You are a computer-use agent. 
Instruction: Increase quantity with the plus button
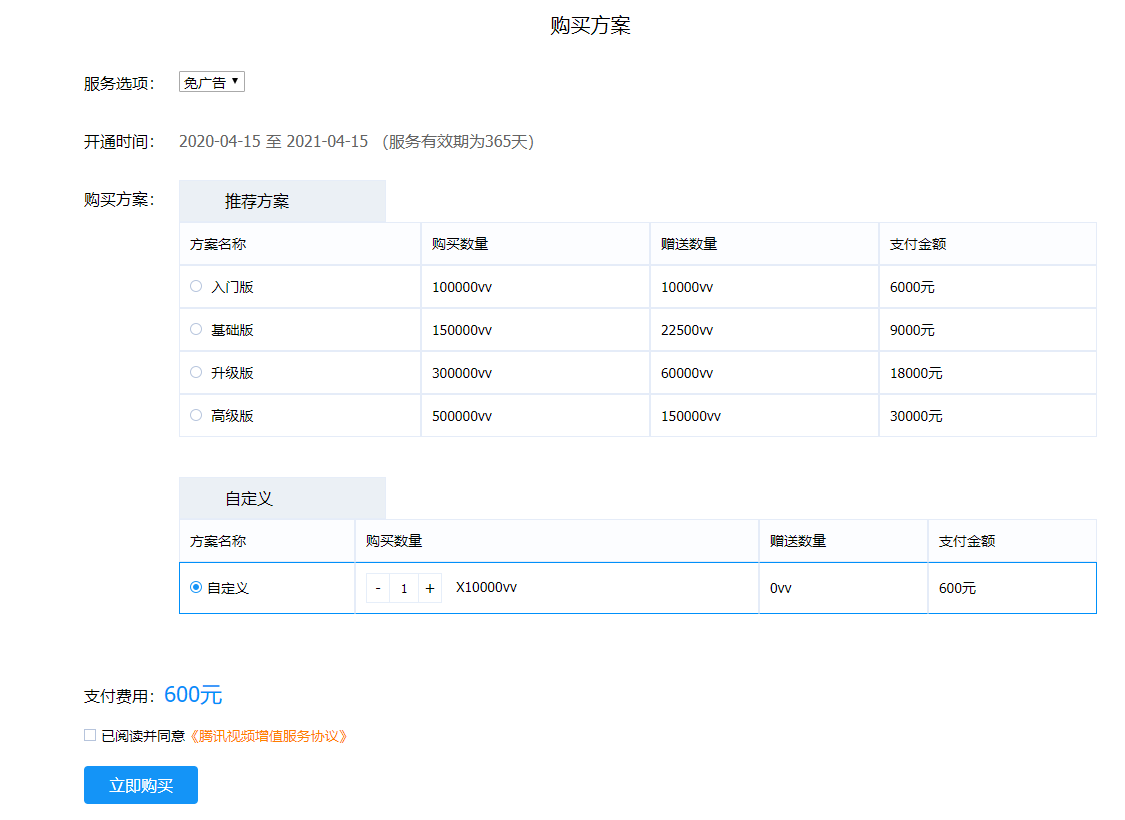[x=430, y=588]
